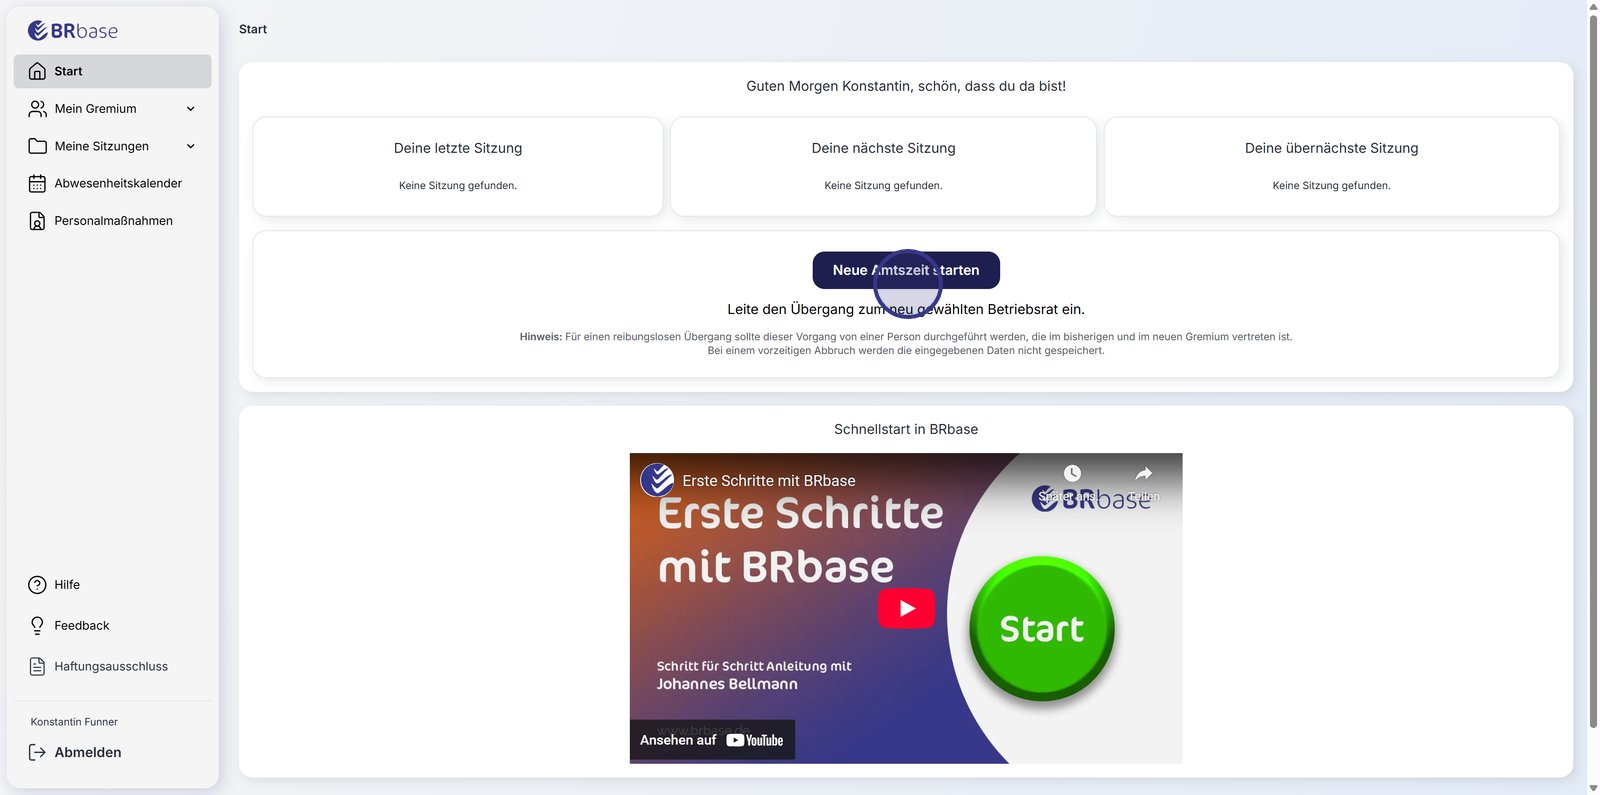Open the Start home icon
Image resolution: width=1600 pixels, height=795 pixels.
coord(37,71)
